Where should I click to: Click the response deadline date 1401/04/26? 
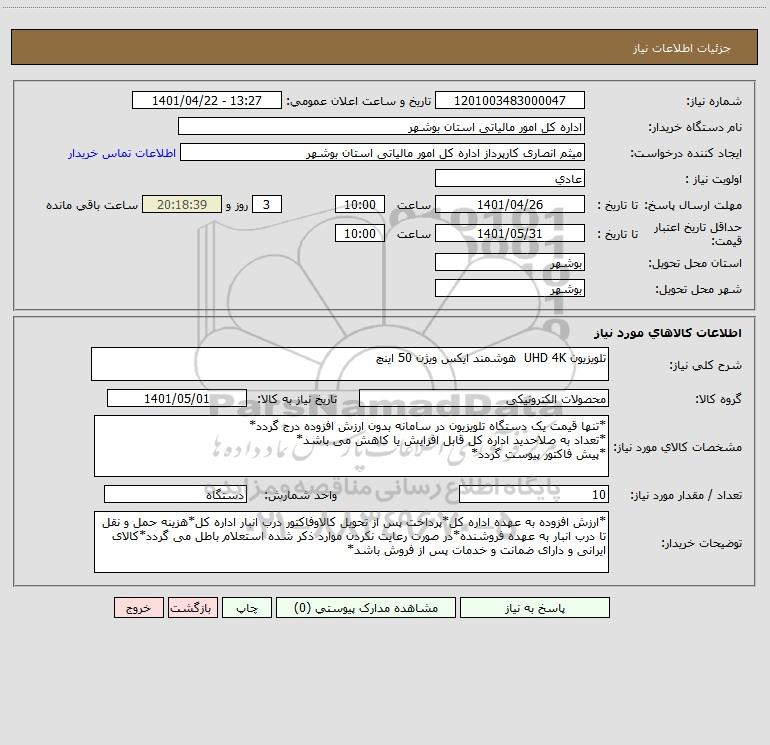510,204
